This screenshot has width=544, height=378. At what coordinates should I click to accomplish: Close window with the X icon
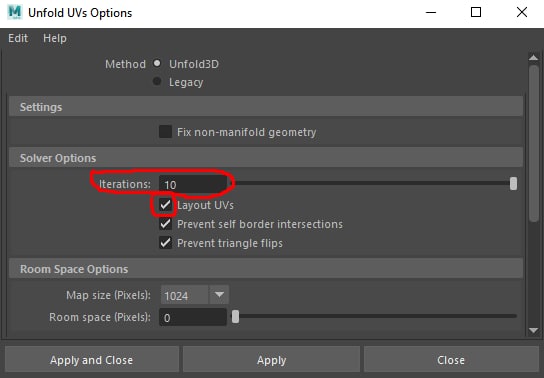click(x=522, y=12)
